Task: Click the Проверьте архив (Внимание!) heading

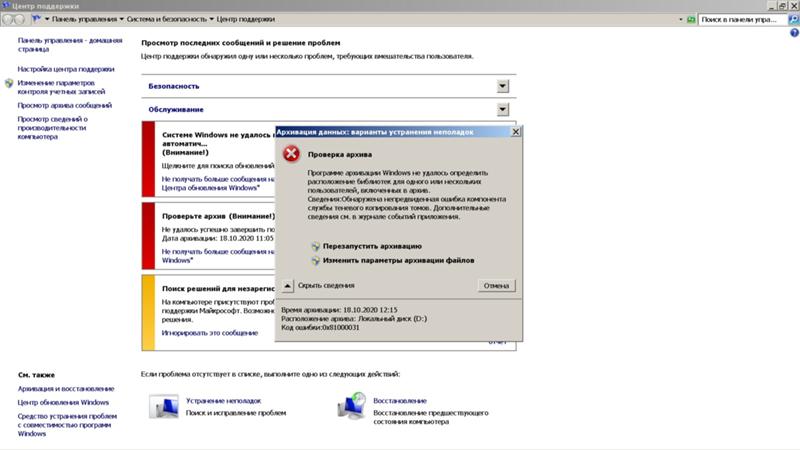Action: tap(218, 216)
